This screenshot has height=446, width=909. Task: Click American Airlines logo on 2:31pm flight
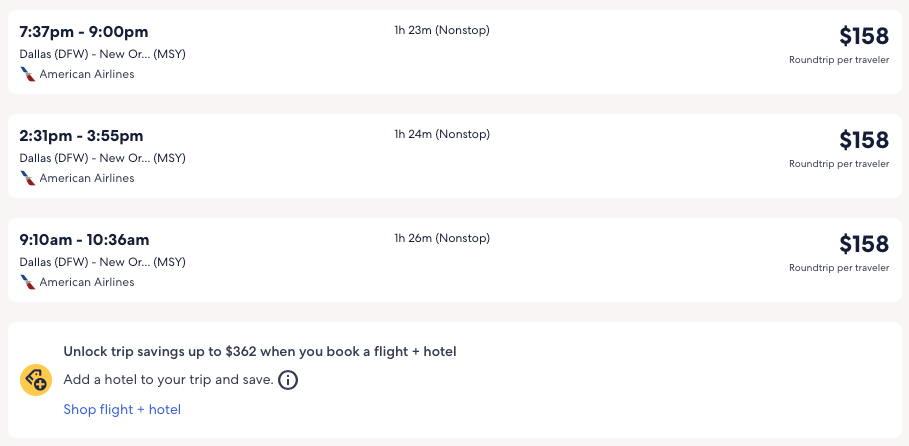click(28, 178)
